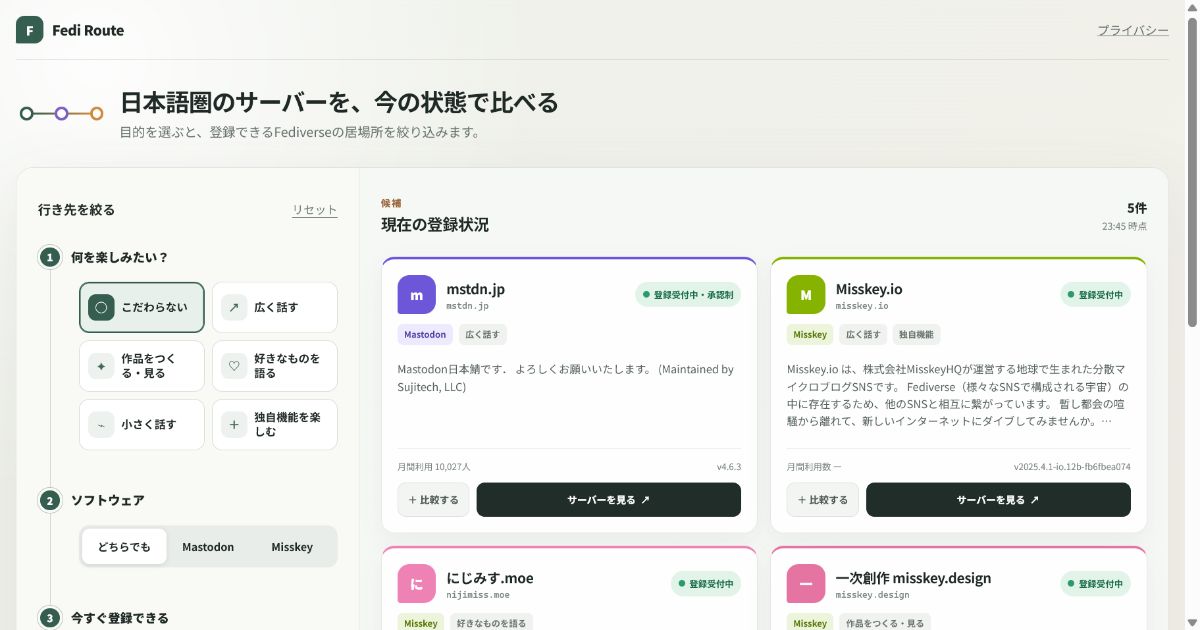Click the 5件 result count
The width and height of the screenshot is (1200, 630).
(x=1137, y=208)
